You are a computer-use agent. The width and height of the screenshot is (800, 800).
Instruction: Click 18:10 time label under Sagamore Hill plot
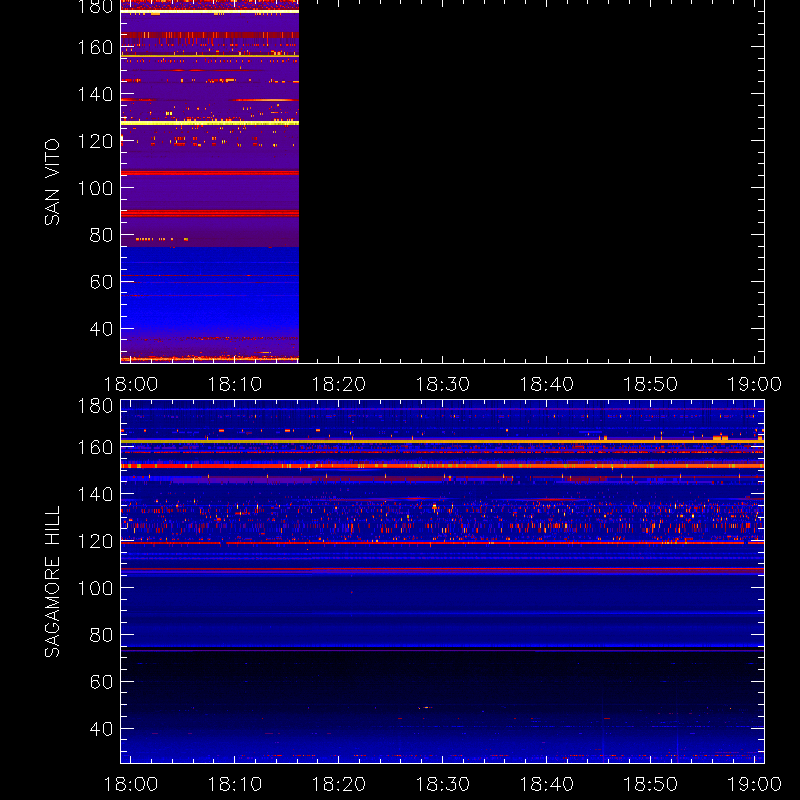click(235, 784)
